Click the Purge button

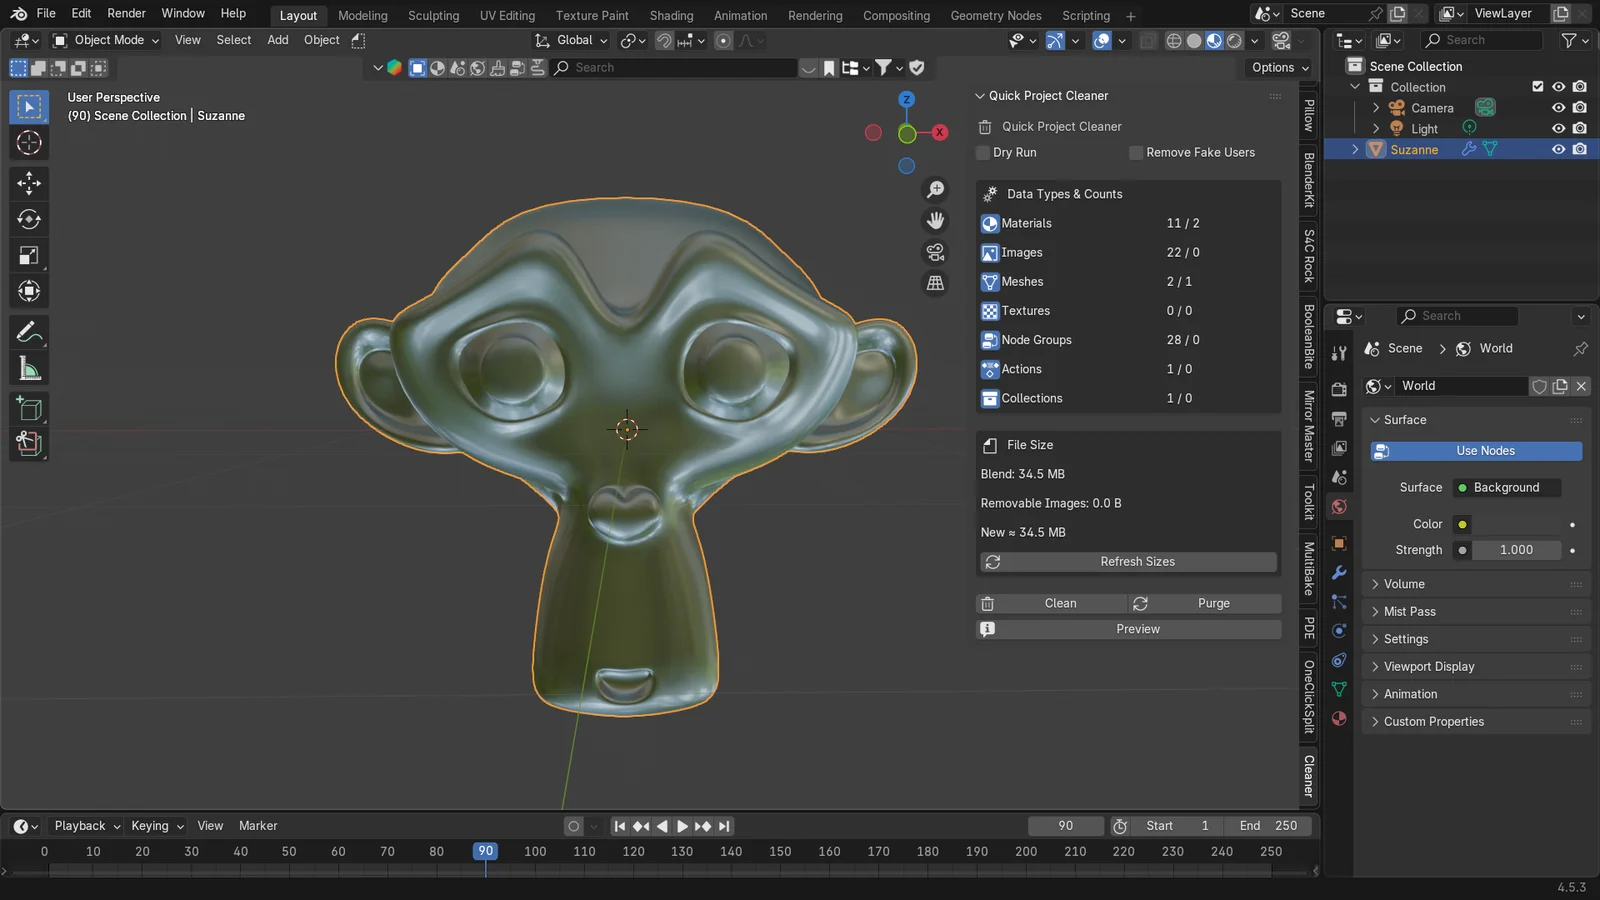pyautogui.click(x=1213, y=603)
